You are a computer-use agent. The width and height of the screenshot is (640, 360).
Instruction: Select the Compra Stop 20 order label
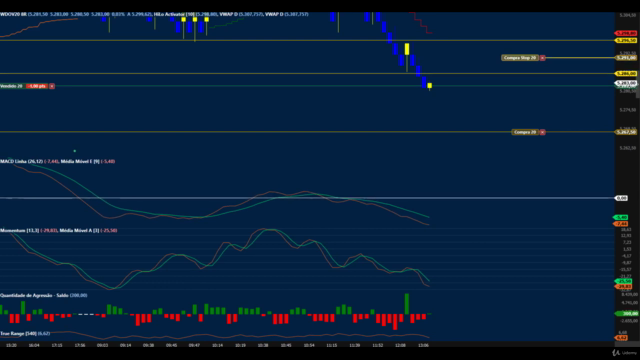pyautogui.click(x=520, y=58)
